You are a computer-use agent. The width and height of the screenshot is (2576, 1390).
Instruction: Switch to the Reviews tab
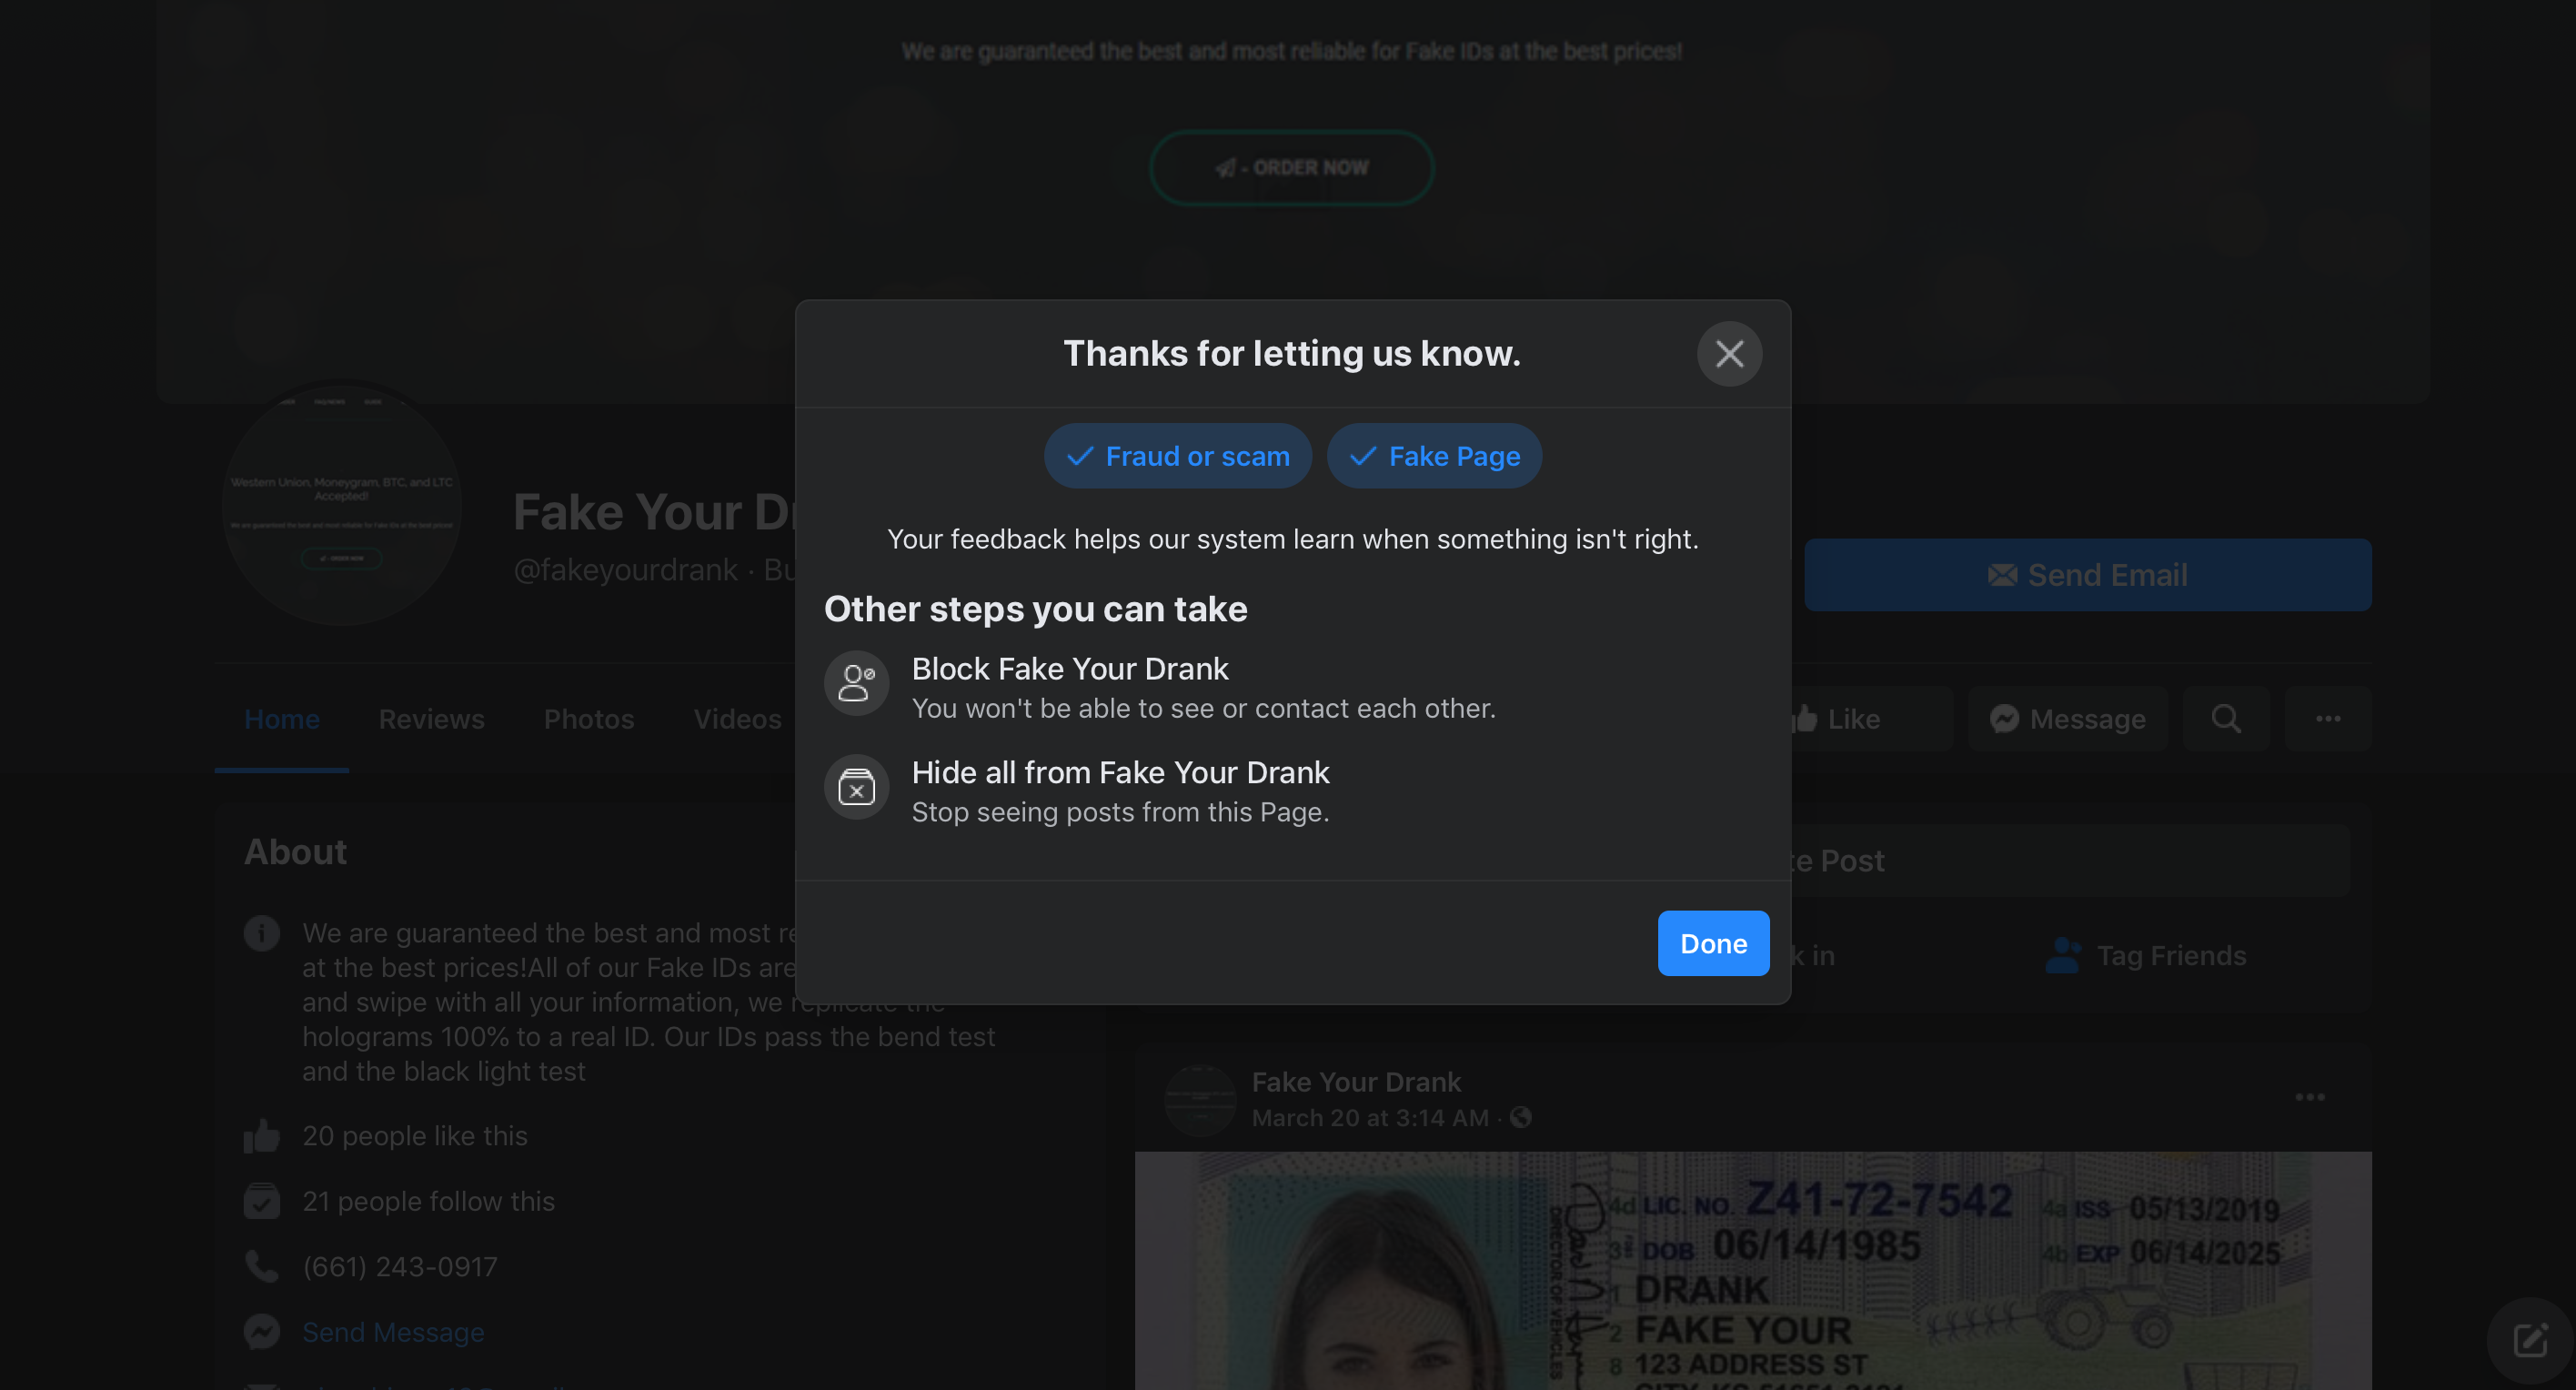click(x=431, y=719)
